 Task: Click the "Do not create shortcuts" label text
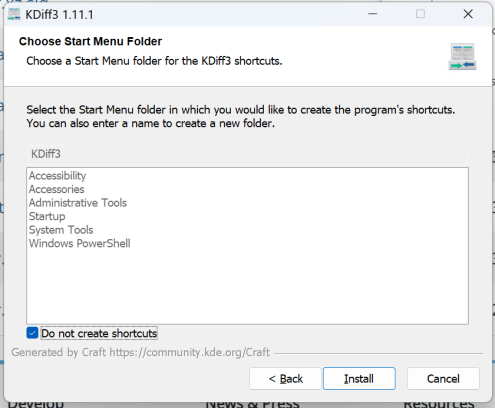(x=99, y=333)
